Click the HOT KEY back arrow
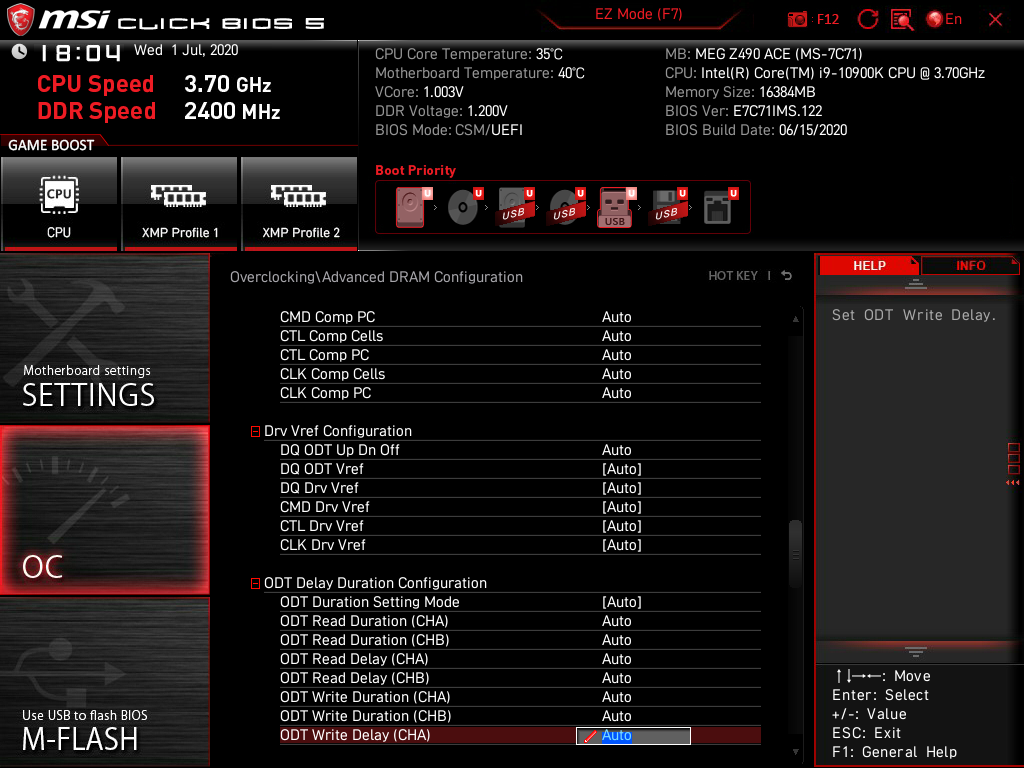1024x768 pixels. [786, 275]
